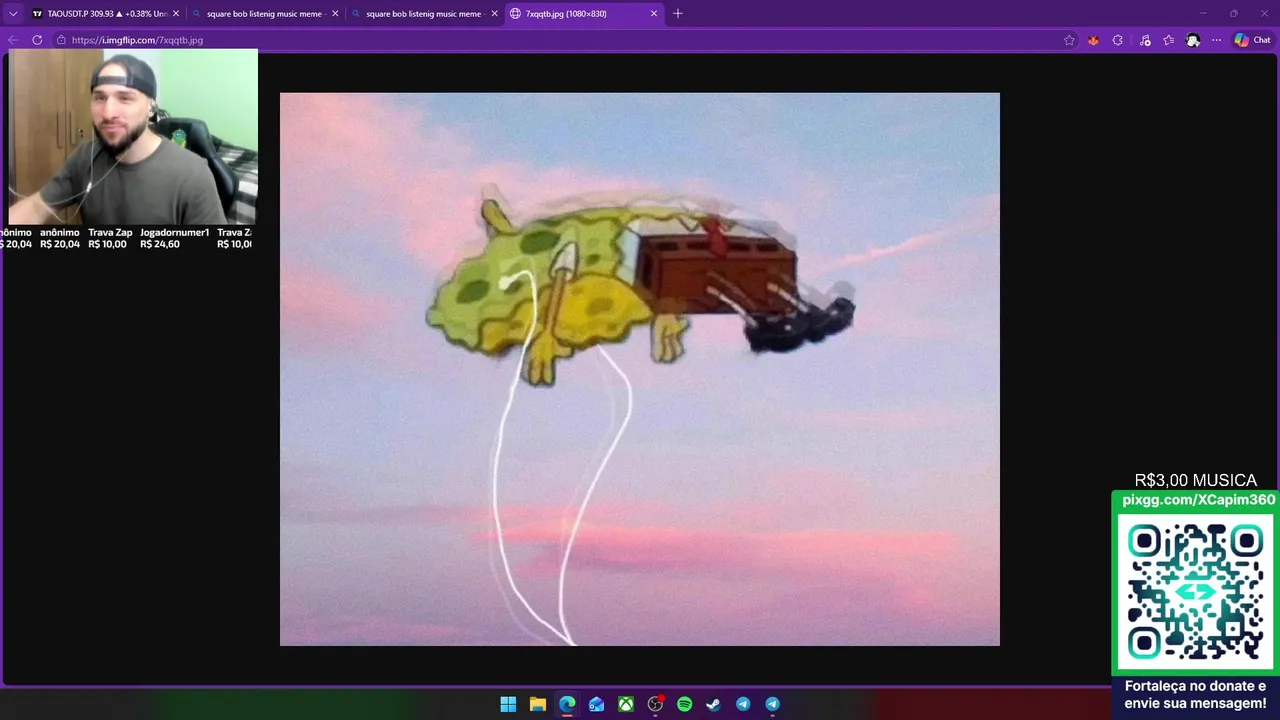This screenshot has height=720, width=1280.
Task: Open Spotify from the taskbar
Action: (x=684, y=704)
